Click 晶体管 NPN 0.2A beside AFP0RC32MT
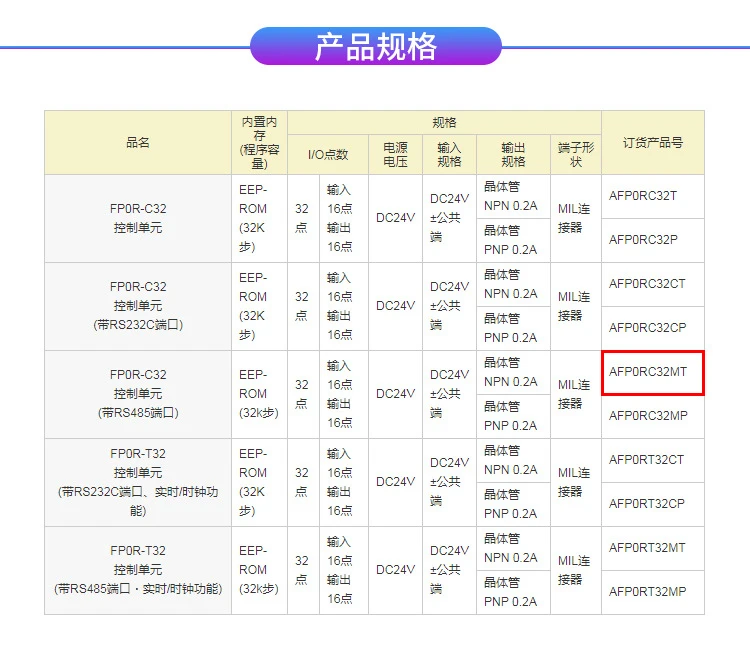 click(x=511, y=373)
